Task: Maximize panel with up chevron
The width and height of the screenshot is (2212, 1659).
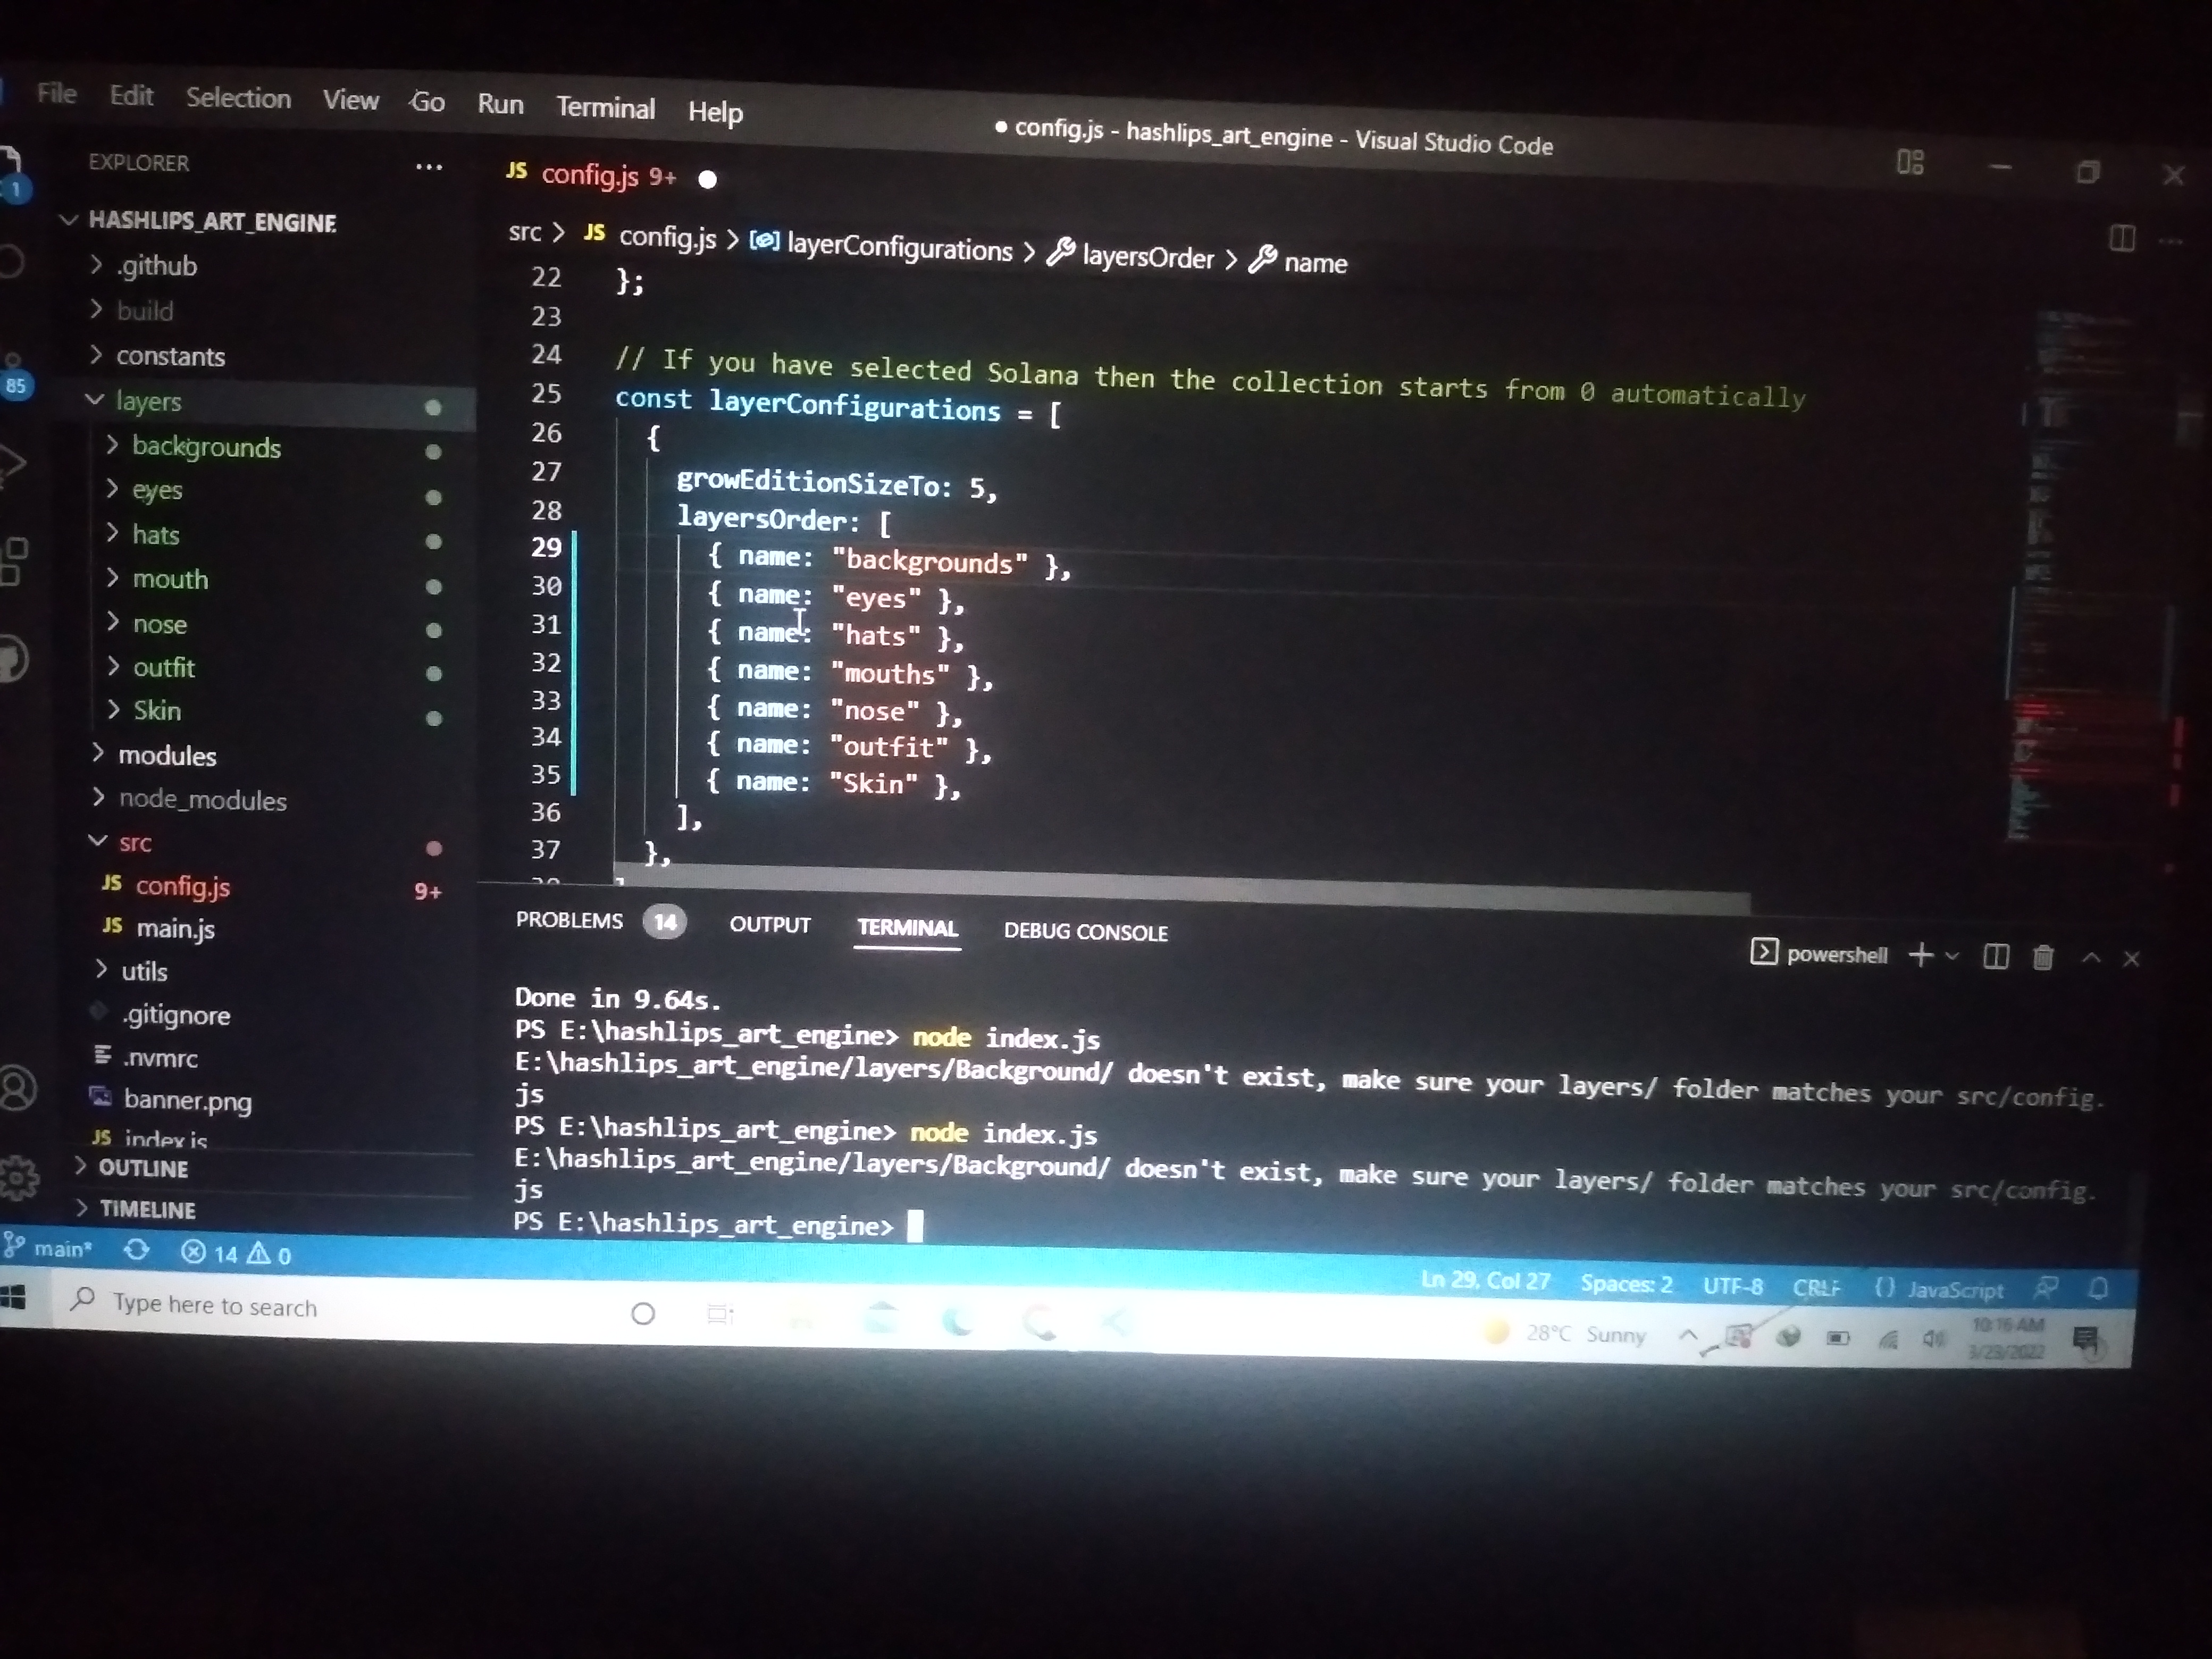Action: coord(2090,958)
